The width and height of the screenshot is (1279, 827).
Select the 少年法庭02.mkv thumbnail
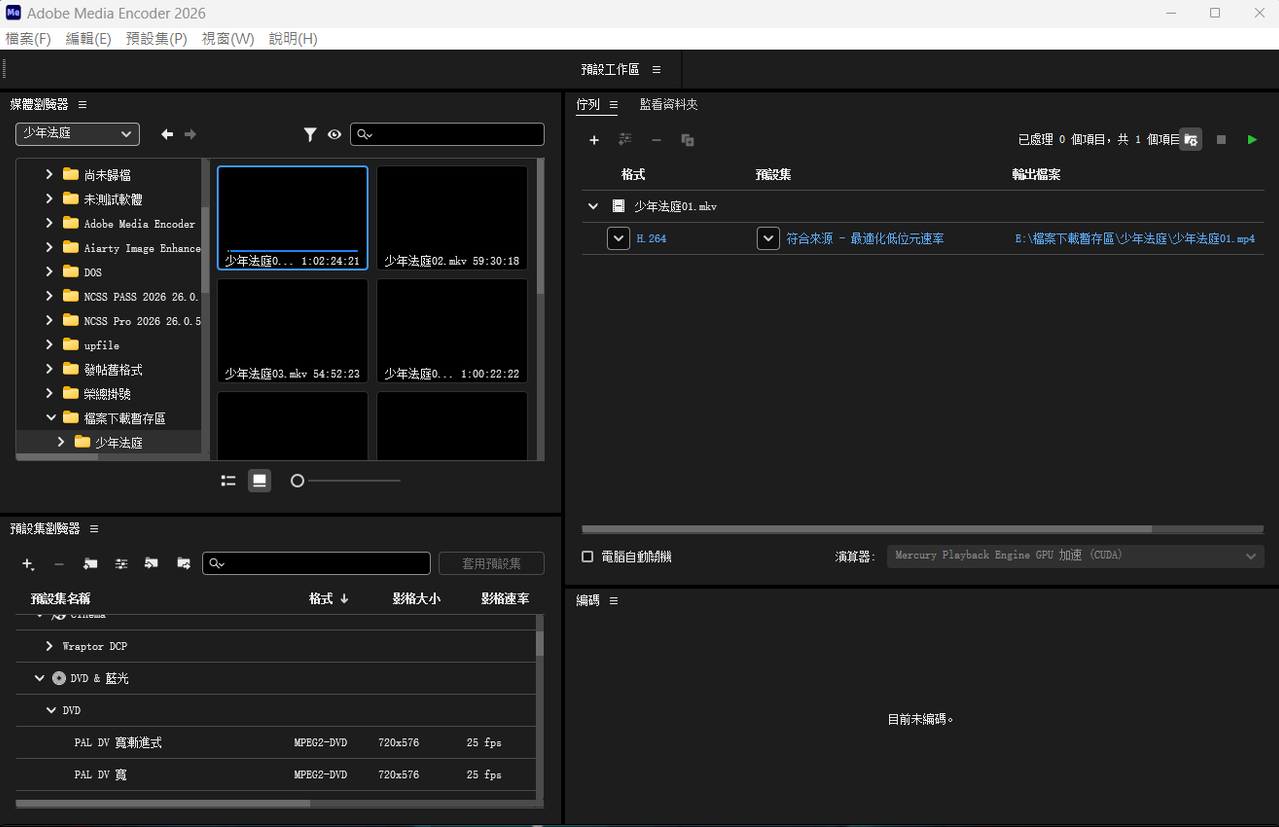pyautogui.click(x=452, y=218)
